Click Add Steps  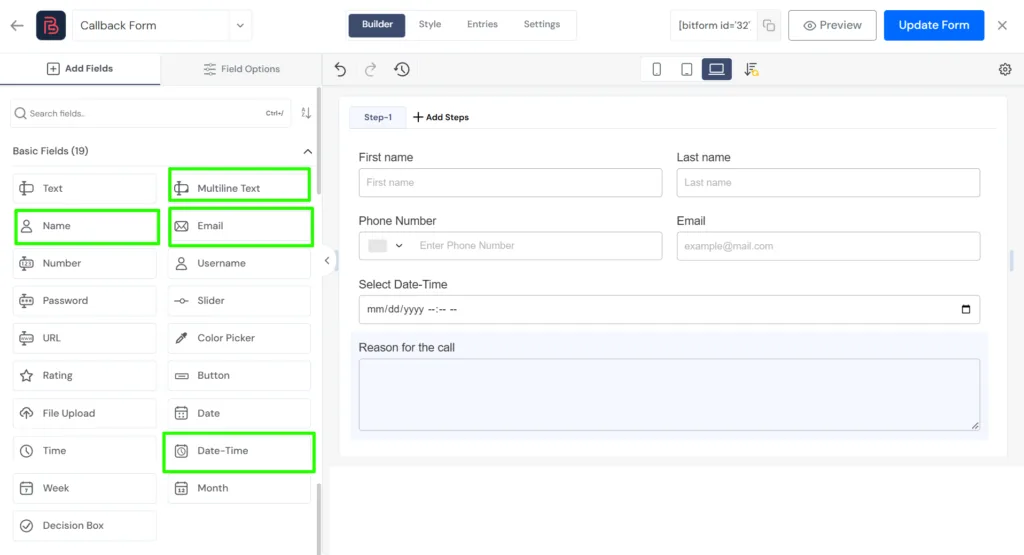pos(441,118)
